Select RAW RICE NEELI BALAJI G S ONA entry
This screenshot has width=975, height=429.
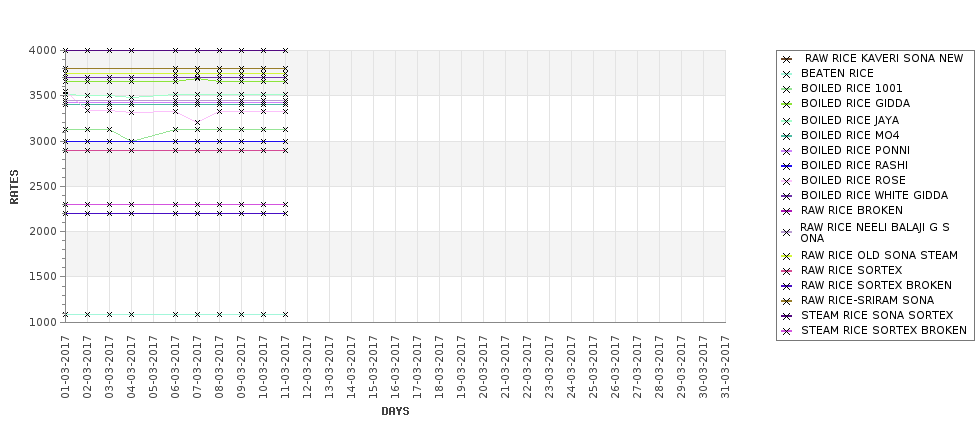[874, 233]
